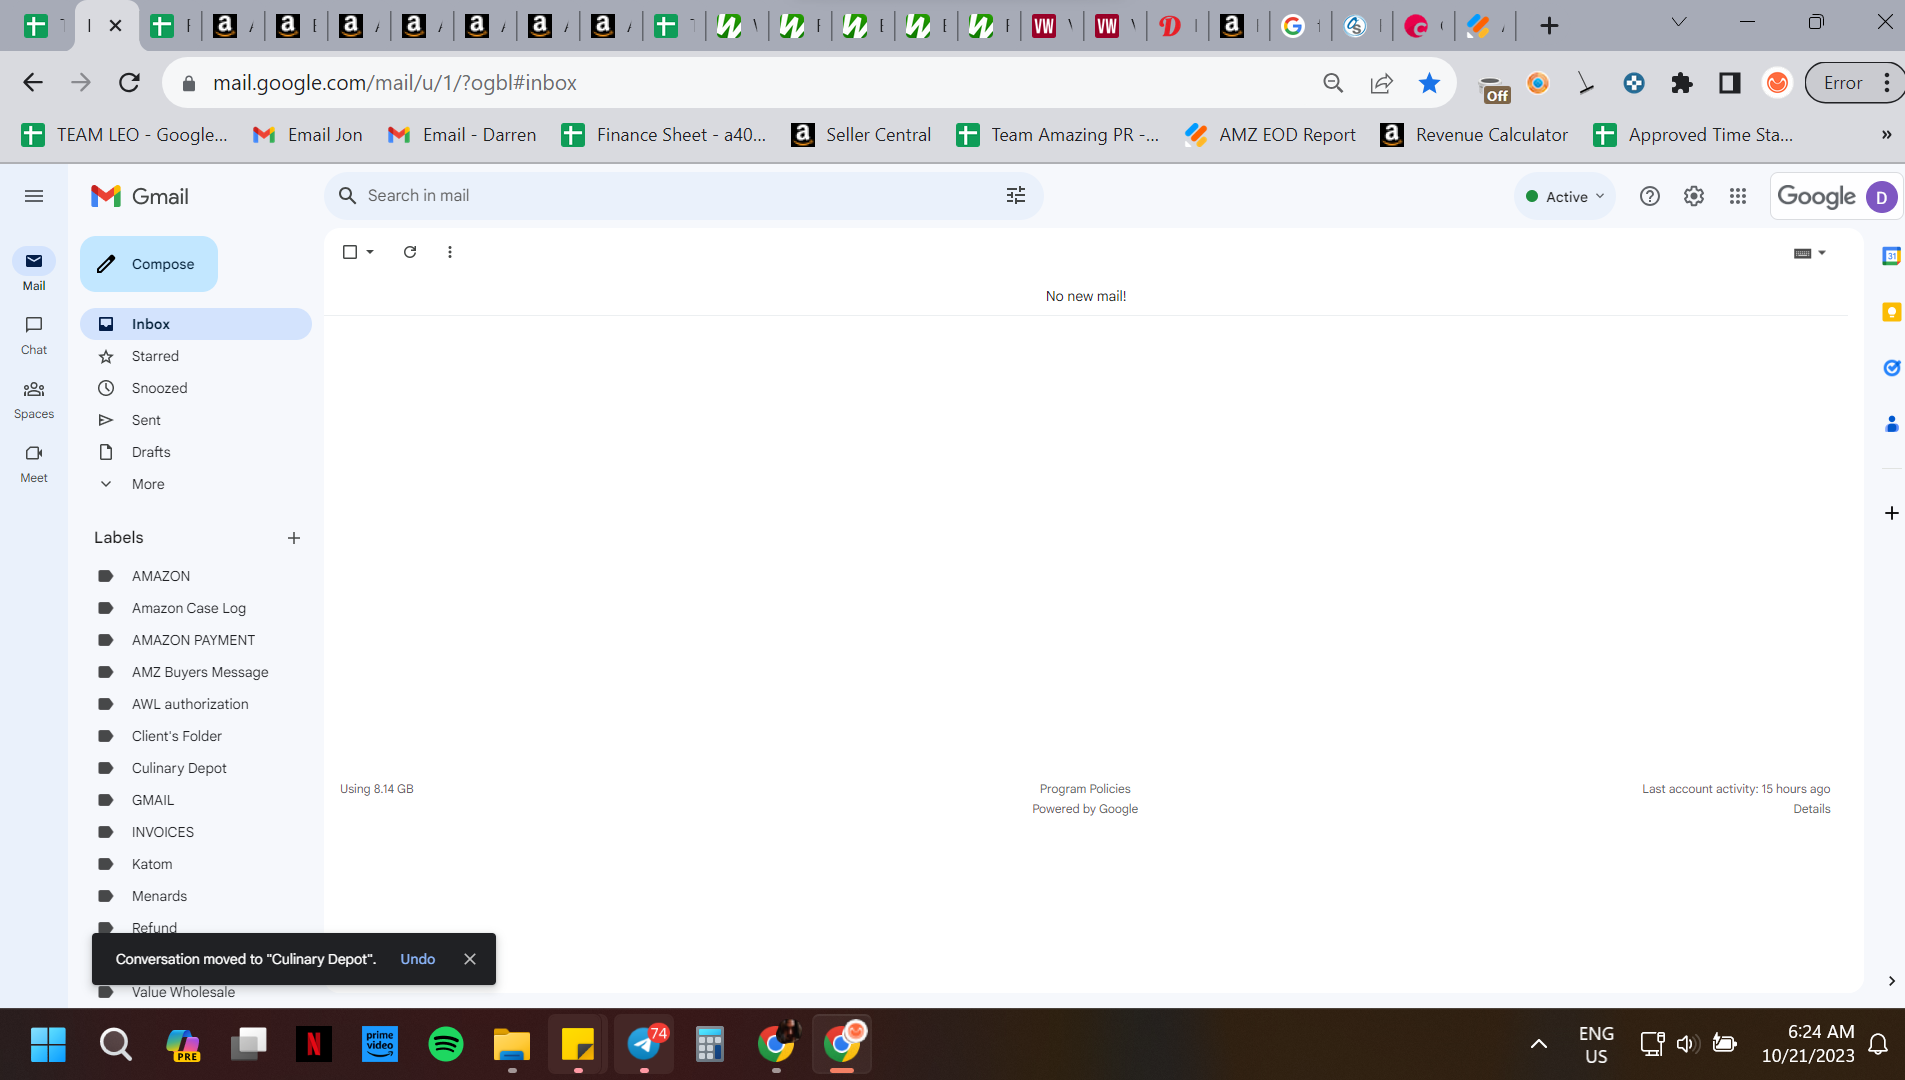Click the Gmail logo

click(140, 196)
